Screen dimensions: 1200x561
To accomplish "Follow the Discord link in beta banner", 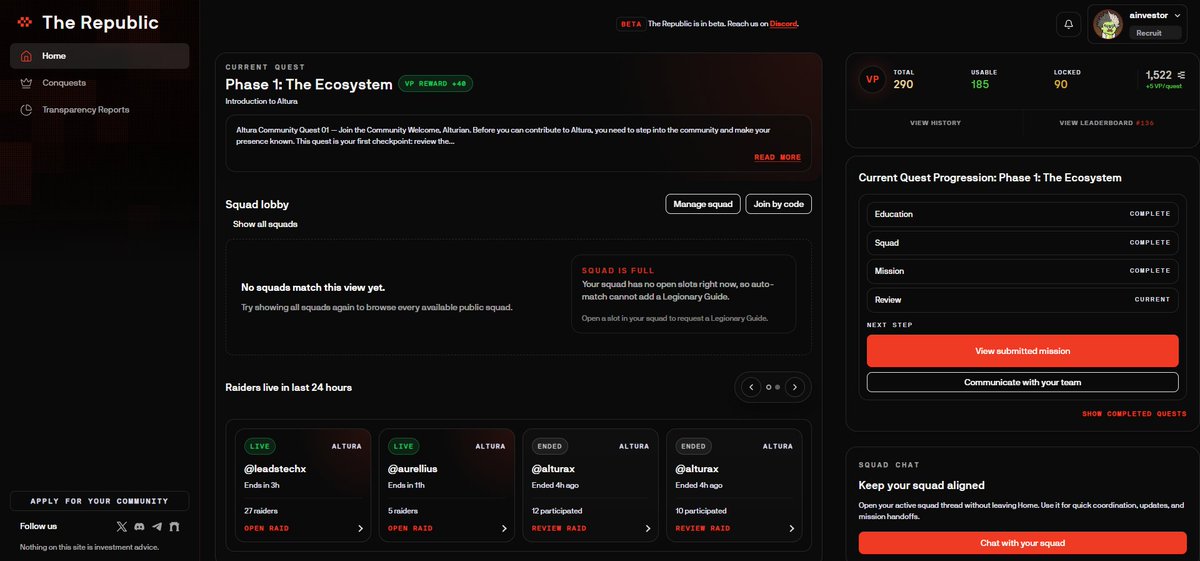I will [x=783, y=24].
